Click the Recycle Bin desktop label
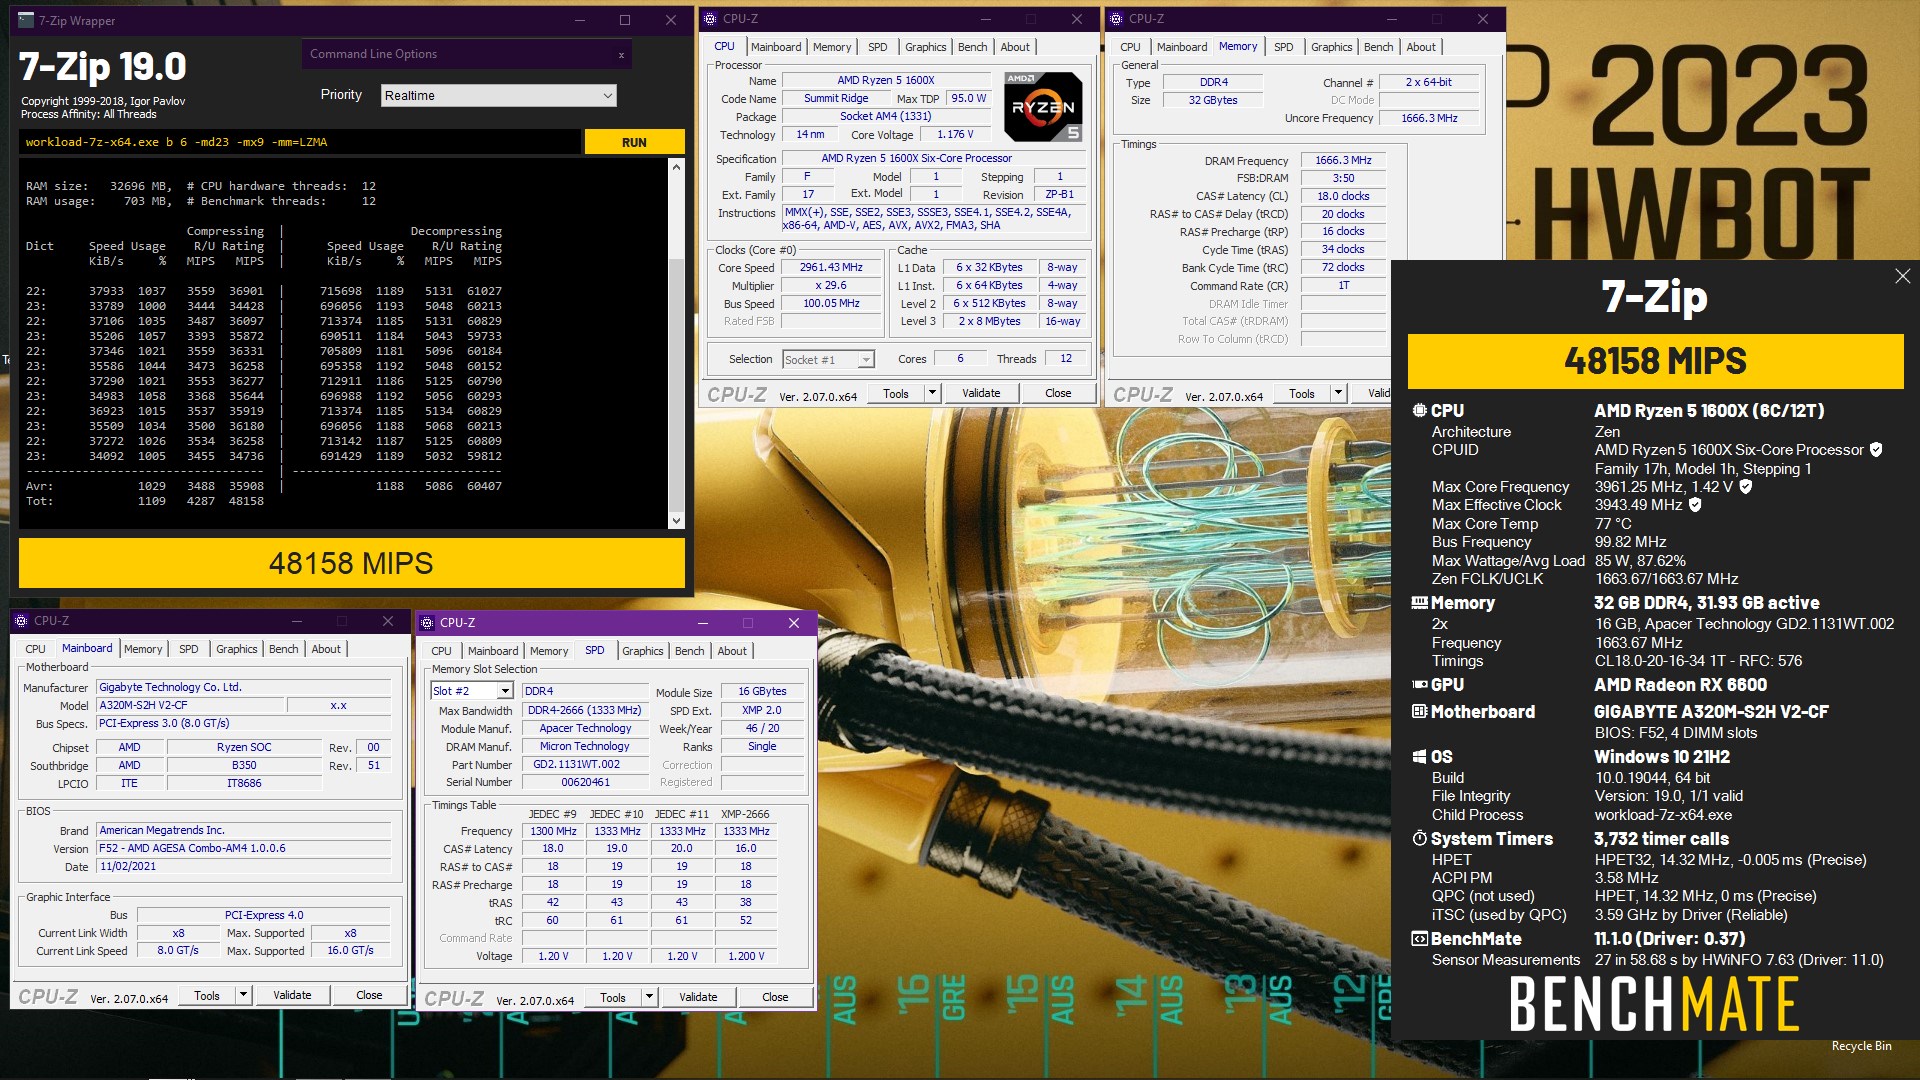Viewport: 1920px width, 1080px height. (1861, 1046)
